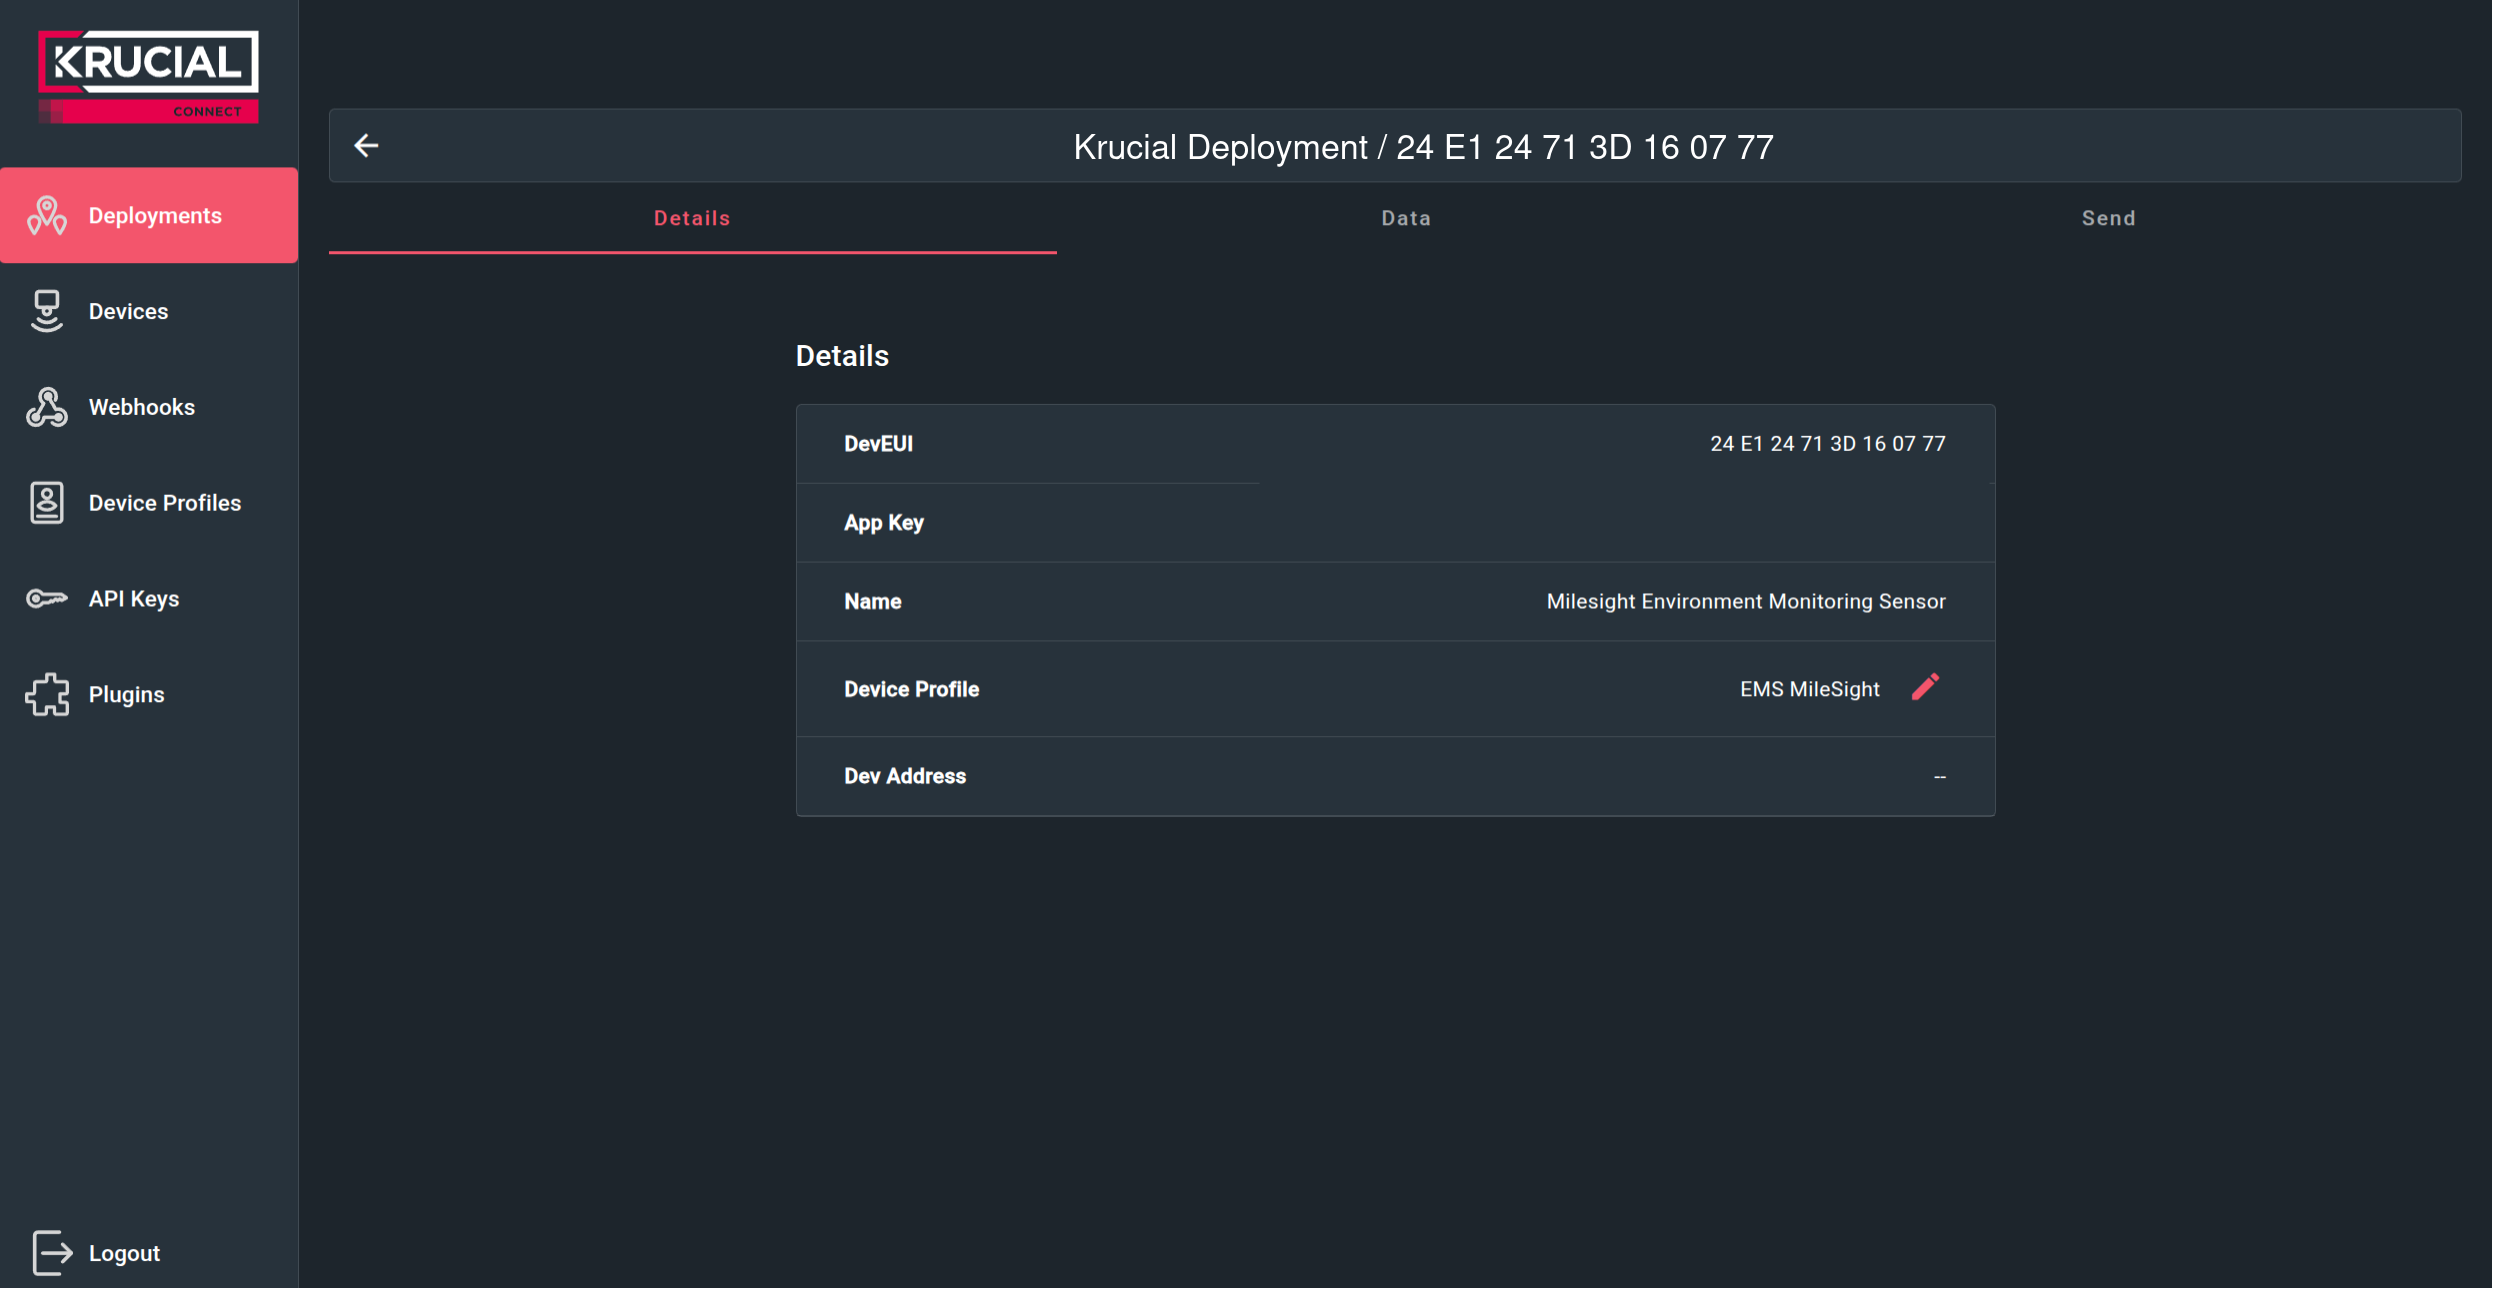This screenshot has width=2493, height=1289.
Task: Click the Devices sensor icon
Action: click(x=47, y=311)
